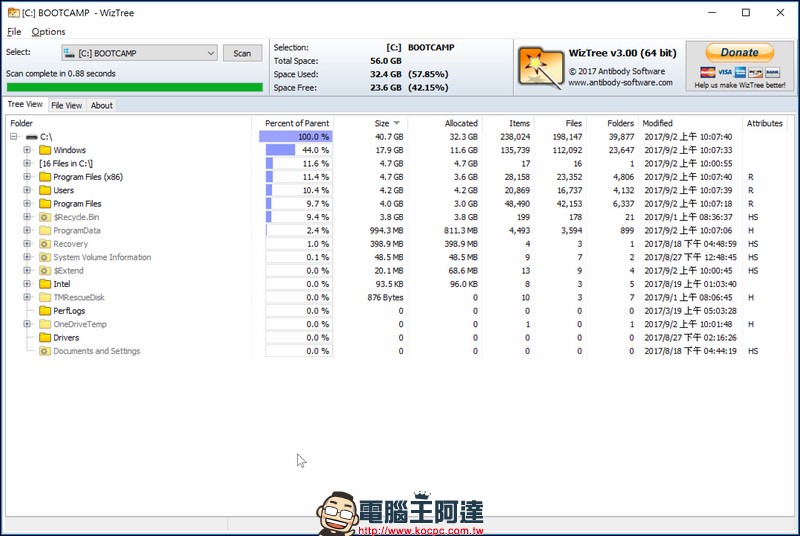Image resolution: width=800 pixels, height=536 pixels.
Task: Sort by the Folder column header
Action: click(x=129, y=123)
